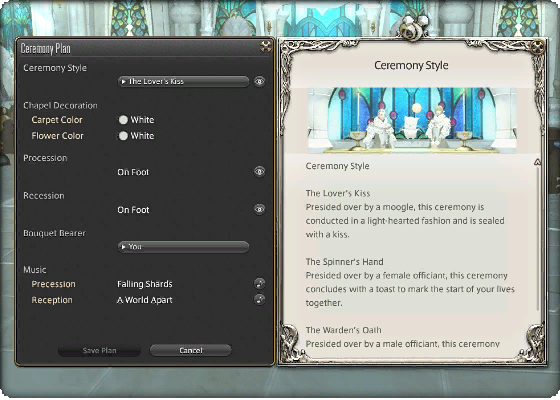Click the wedding rings ornament icon
Image resolution: width=560 pixels, height=400 pixels.
413,27
